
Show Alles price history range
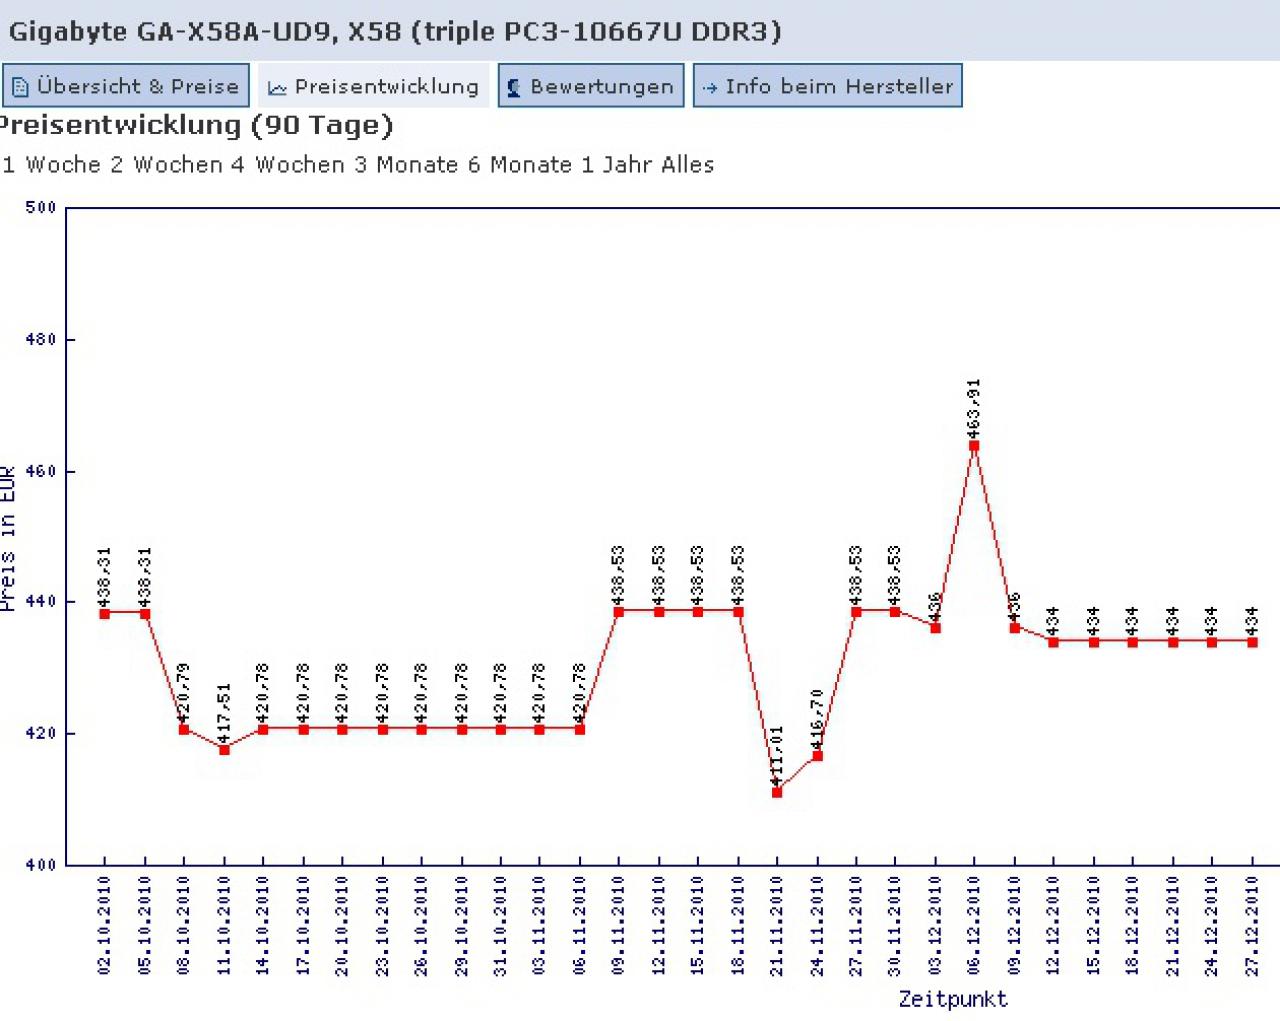click(x=686, y=165)
